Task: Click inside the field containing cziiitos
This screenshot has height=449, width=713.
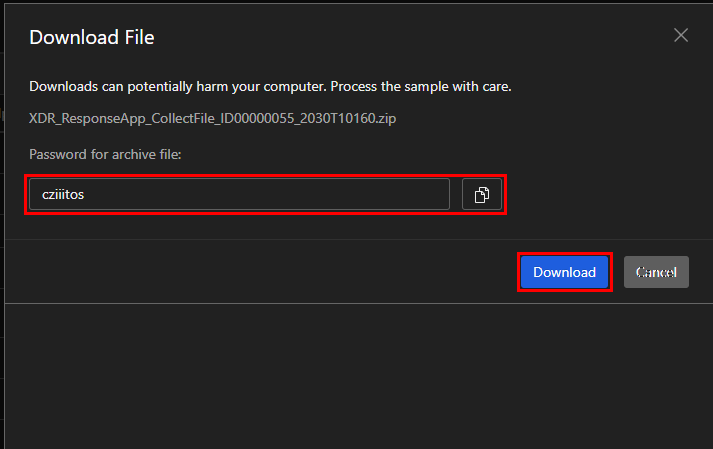Action: [239, 195]
